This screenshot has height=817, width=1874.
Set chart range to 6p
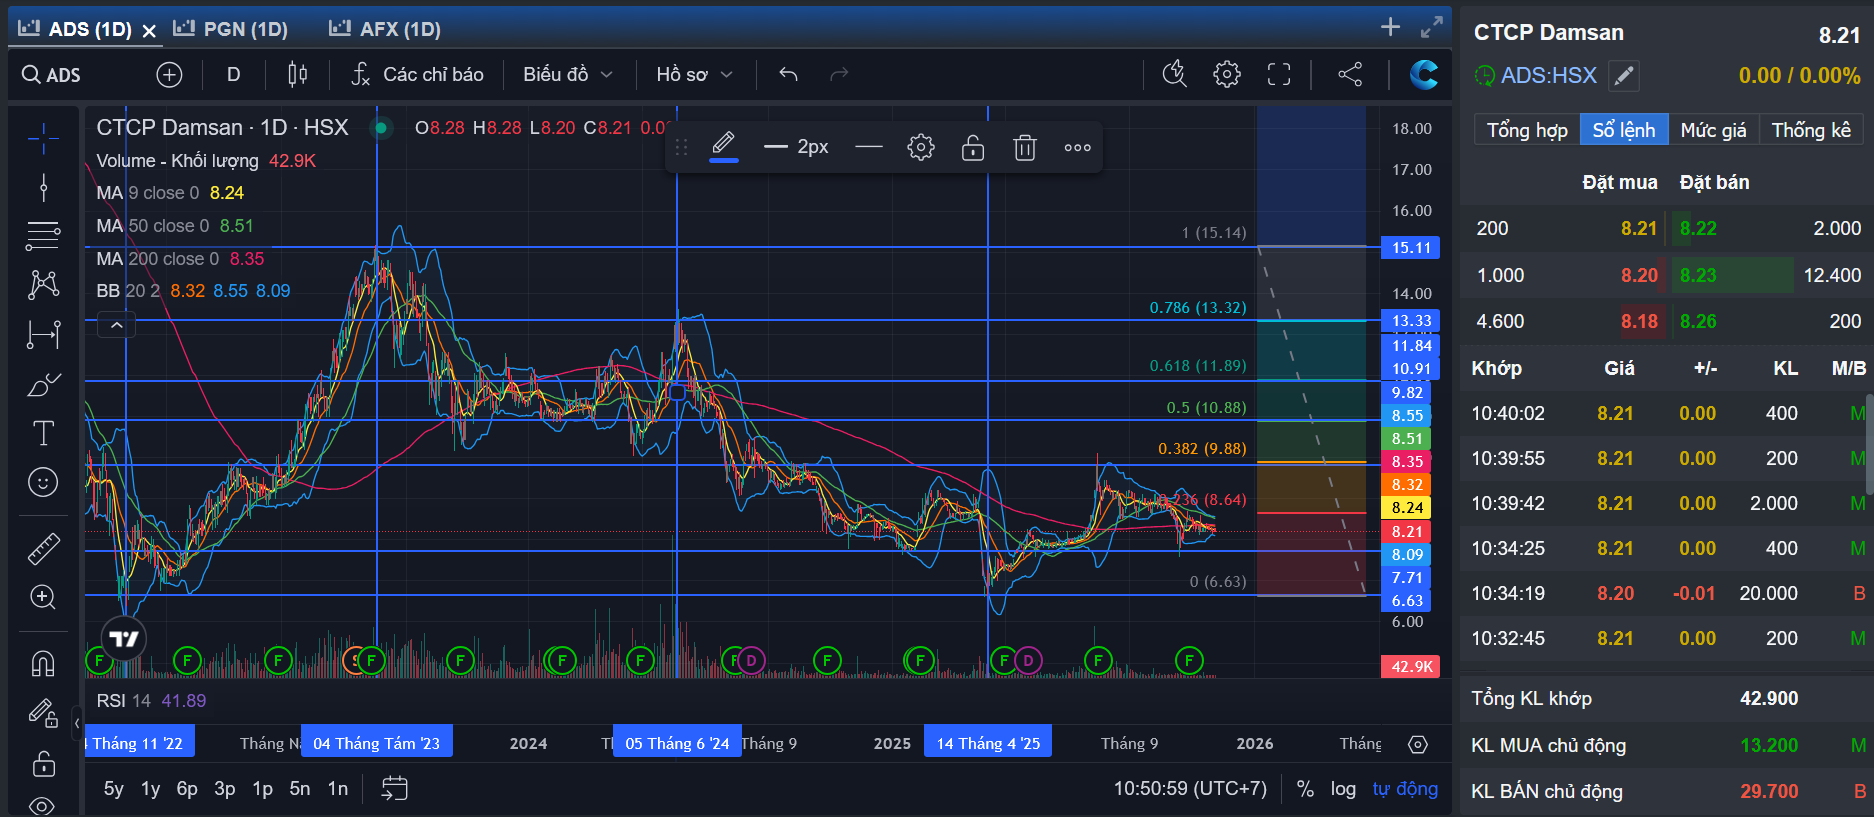187,789
